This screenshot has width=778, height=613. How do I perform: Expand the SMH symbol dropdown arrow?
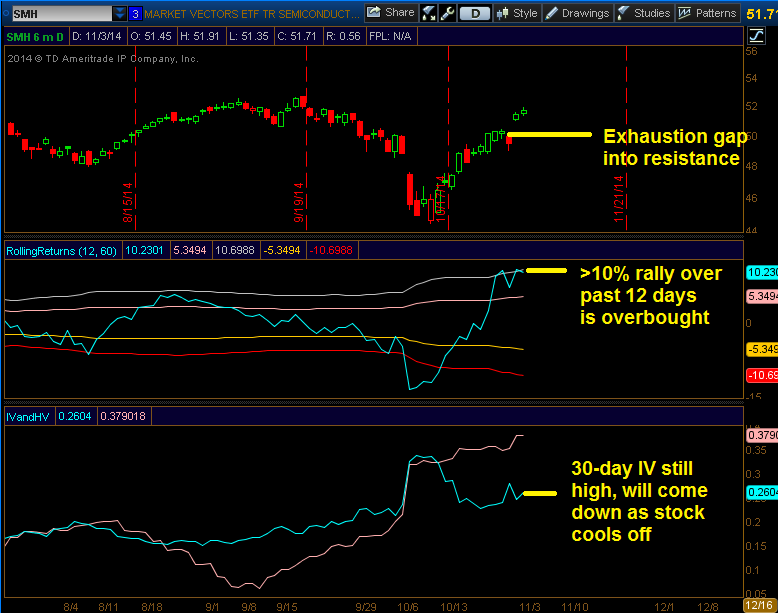coord(119,13)
